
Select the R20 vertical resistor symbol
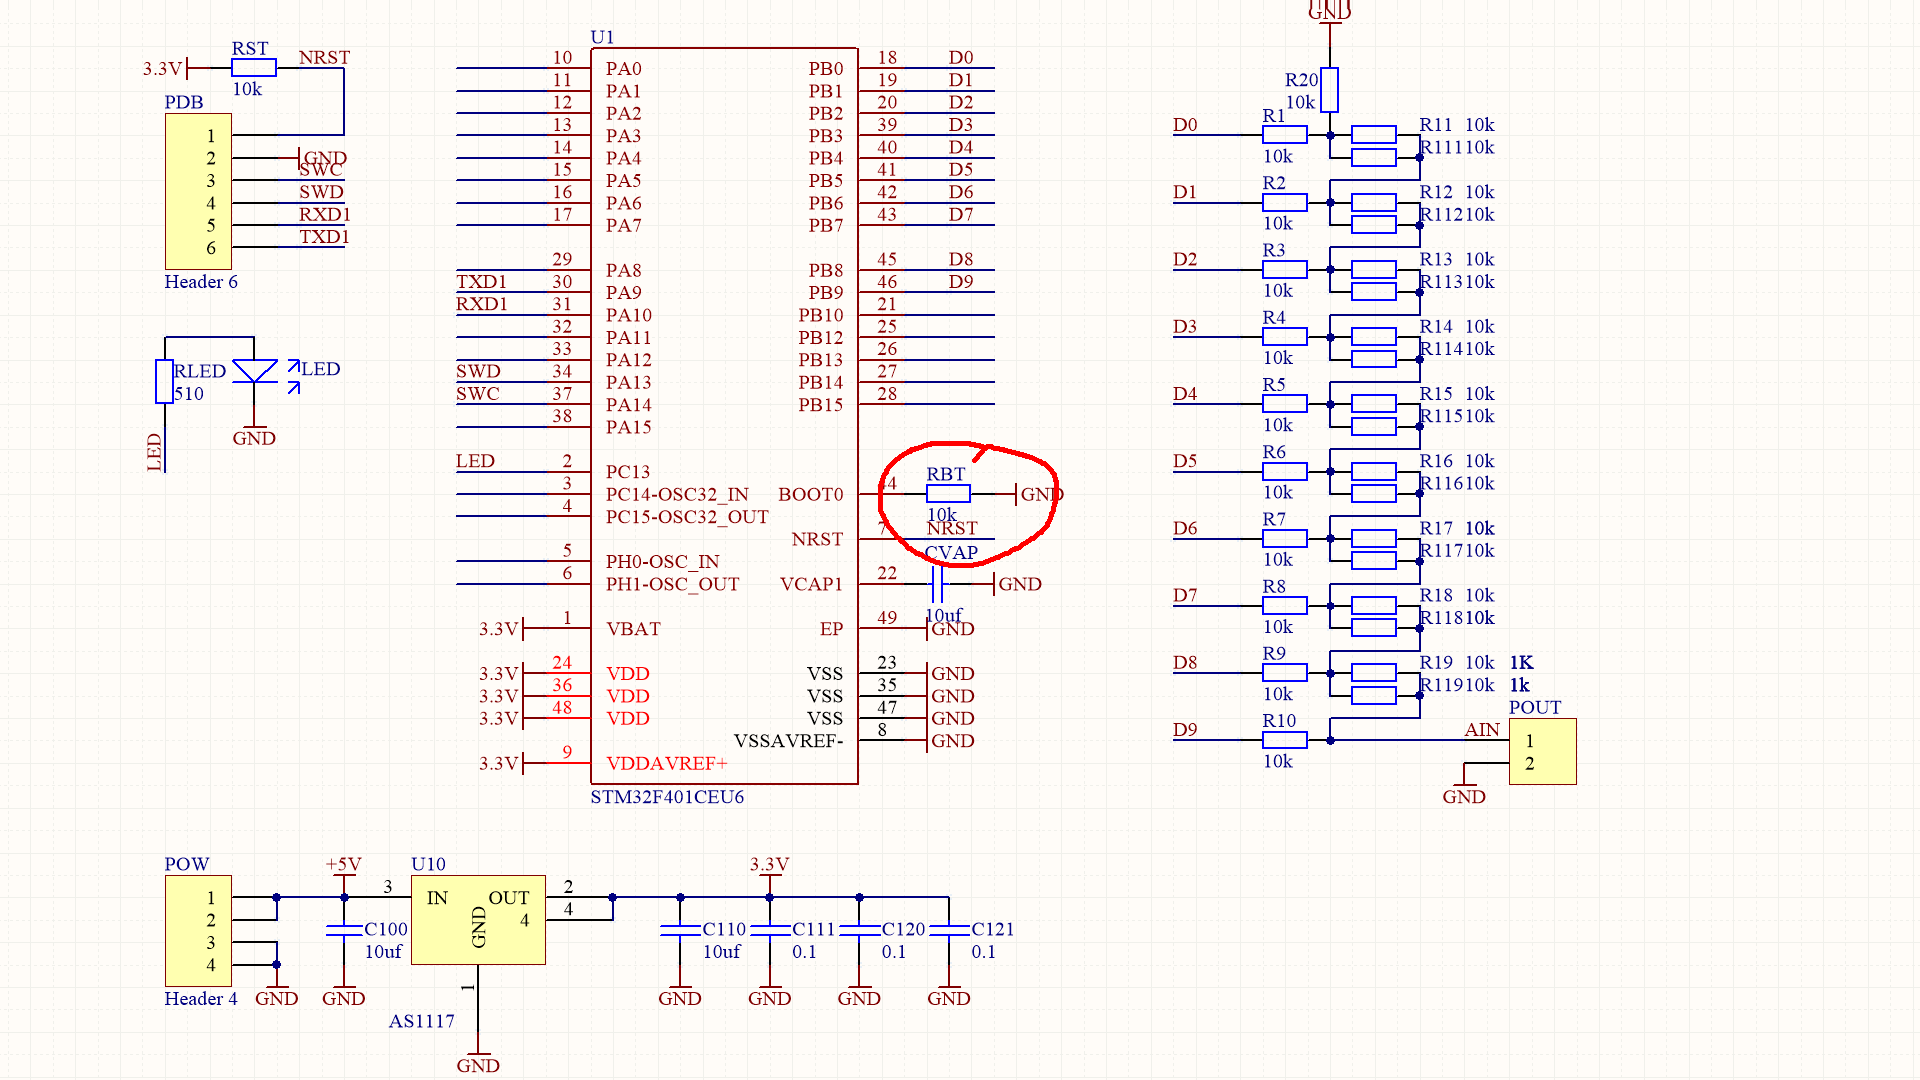[1329, 90]
